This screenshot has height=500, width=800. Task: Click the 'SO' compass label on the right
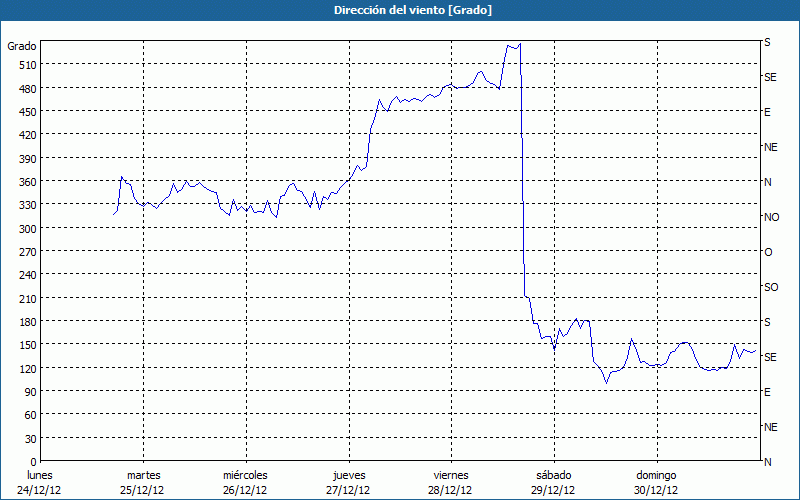(771, 287)
